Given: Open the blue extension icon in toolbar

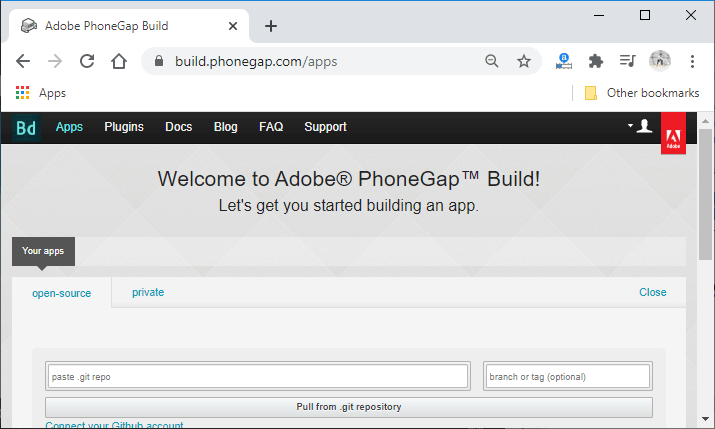Looking at the screenshot, I should pyautogui.click(x=564, y=61).
